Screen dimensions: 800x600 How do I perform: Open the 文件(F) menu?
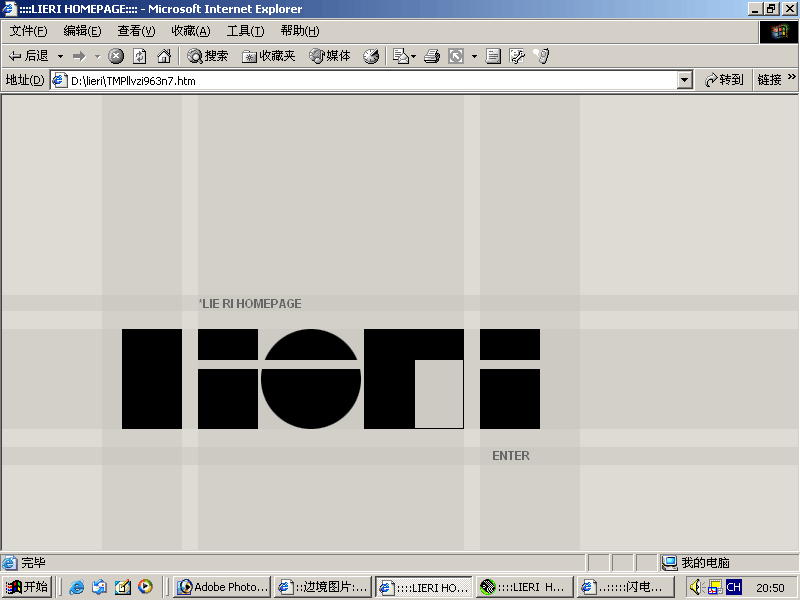28,31
